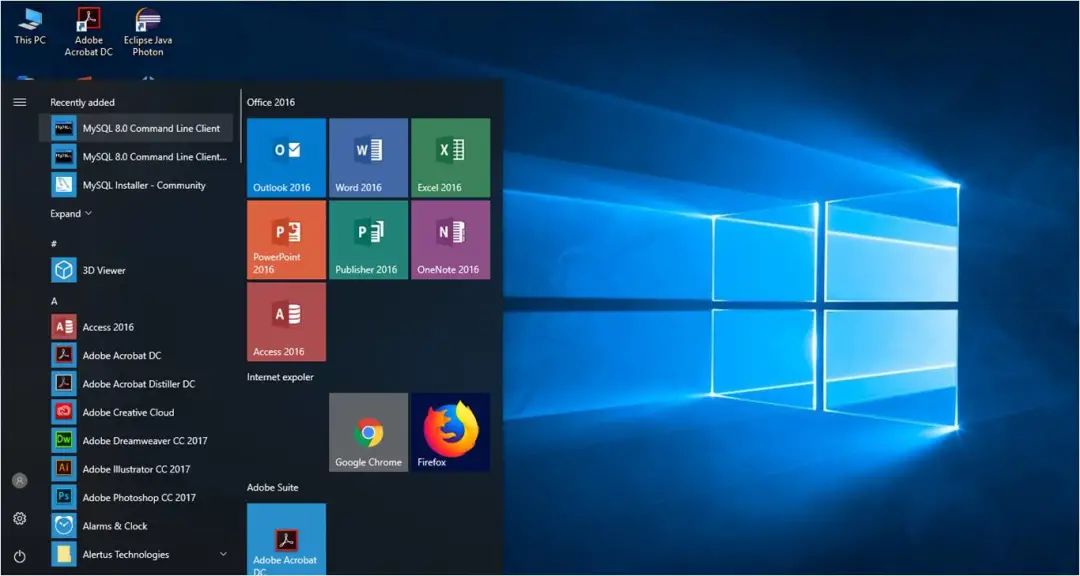Launch Adobe Creative Cloud
This screenshot has height=576, width=1080.
(136, 412)
